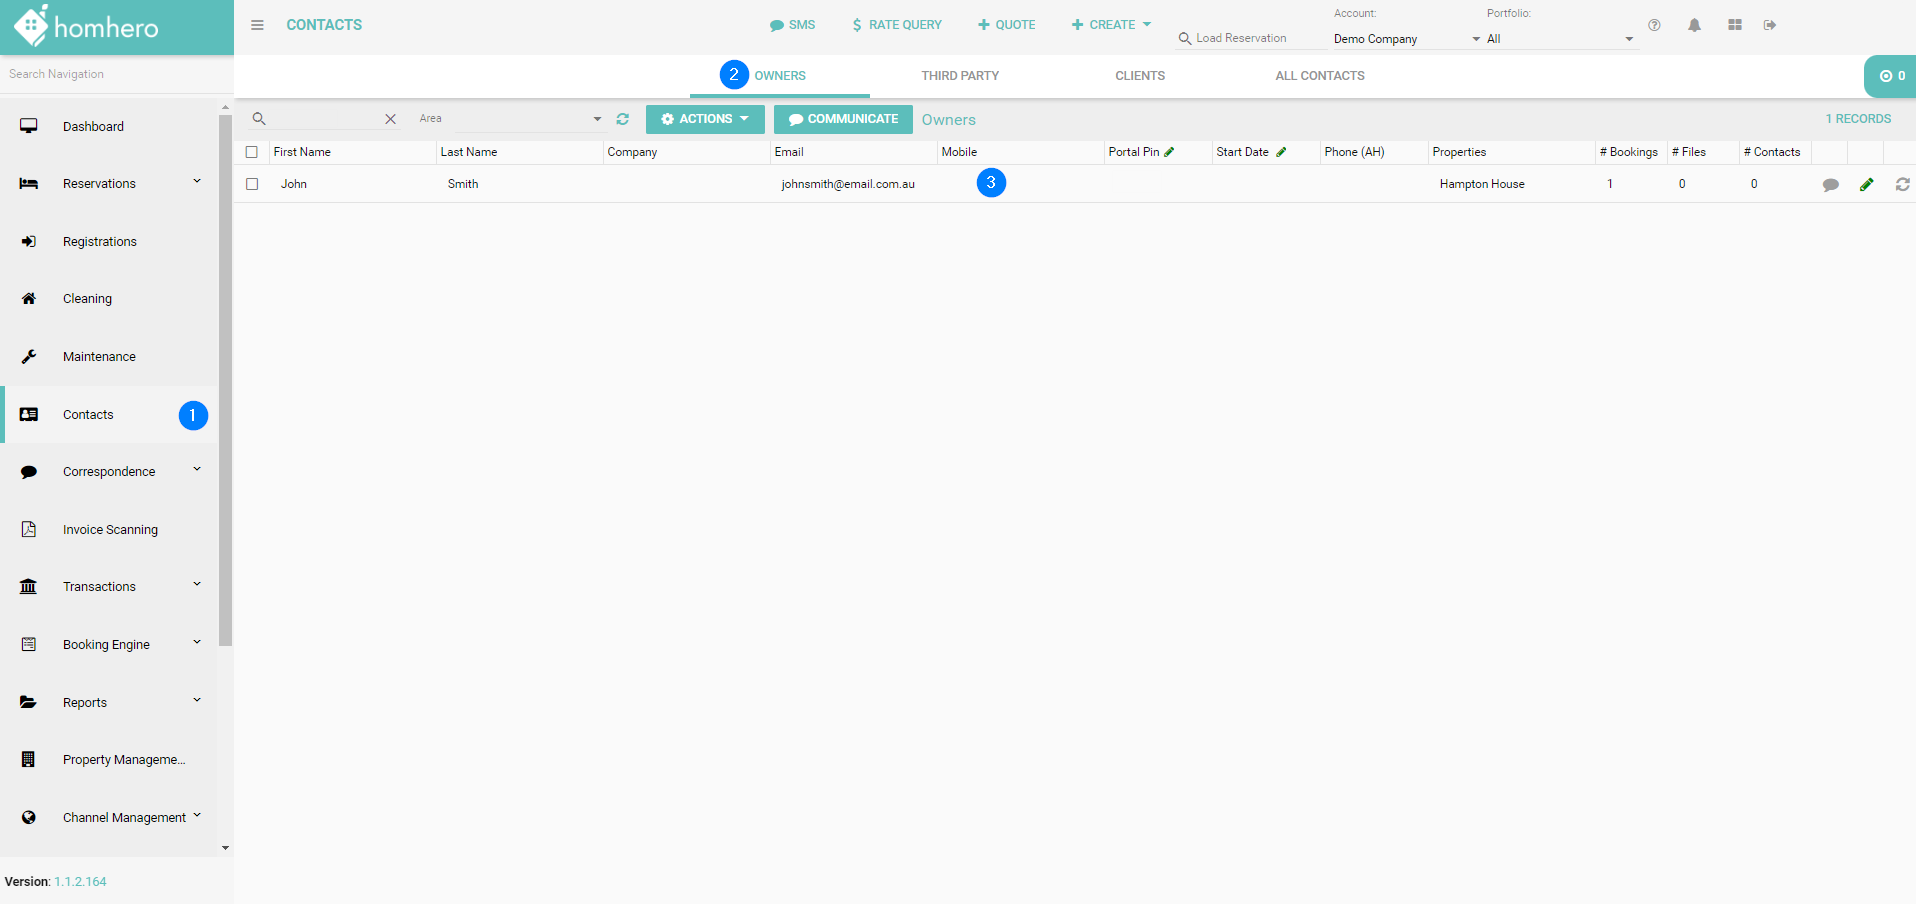The image size is (1916, 904).
Task: Click the COMMUNICATE button
Action: (843, 119)
